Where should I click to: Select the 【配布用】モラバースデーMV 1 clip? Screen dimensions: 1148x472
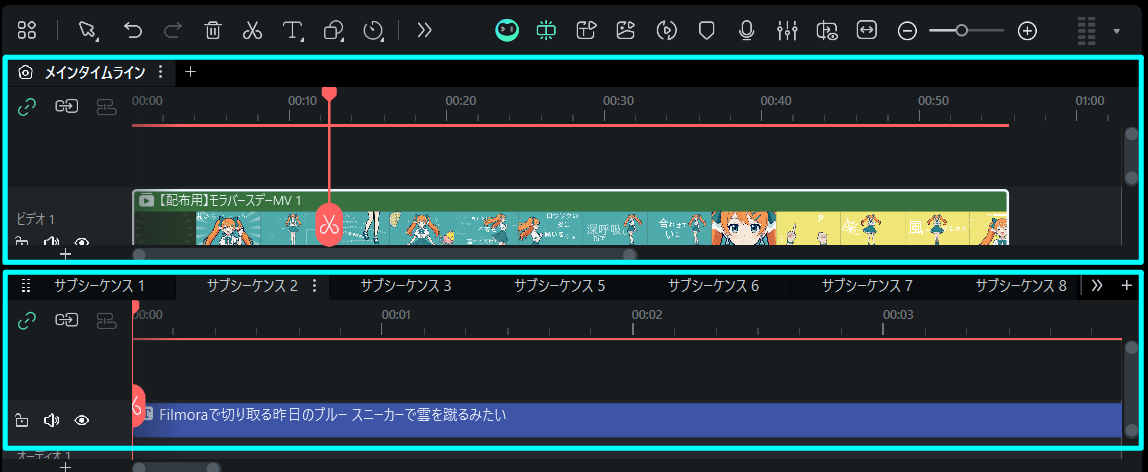pyautogui.click(x=570, y=217)
